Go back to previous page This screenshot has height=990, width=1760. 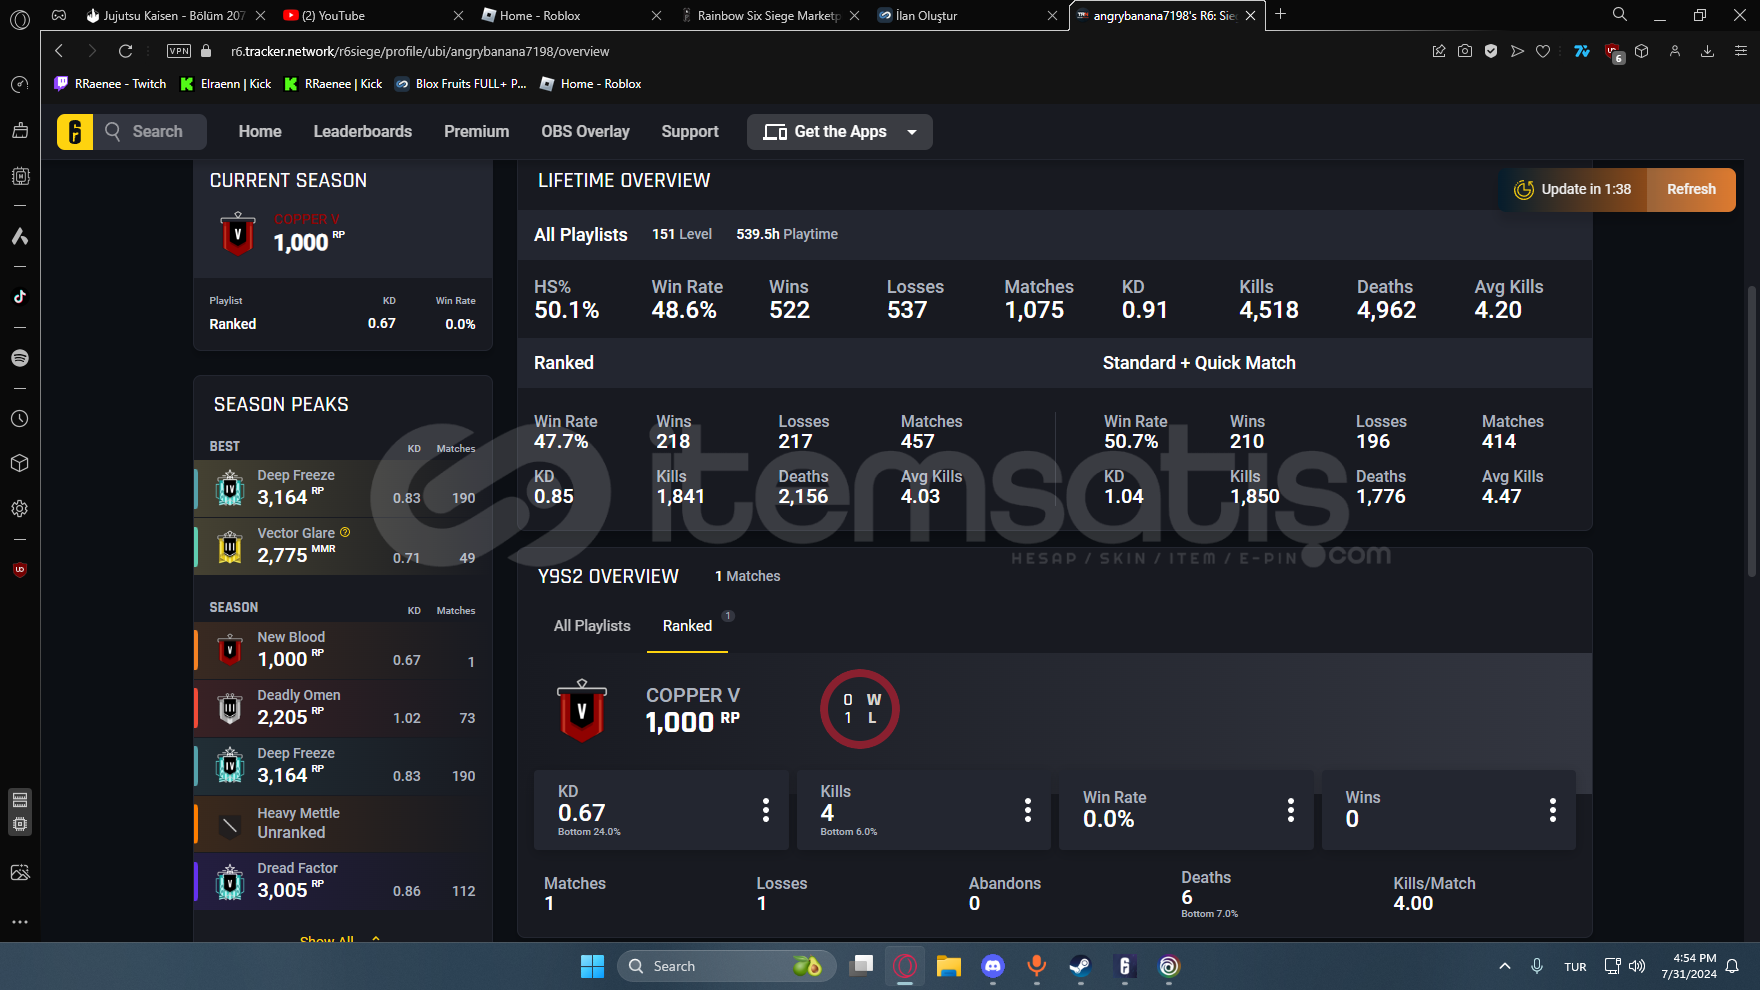coord(59,51)
